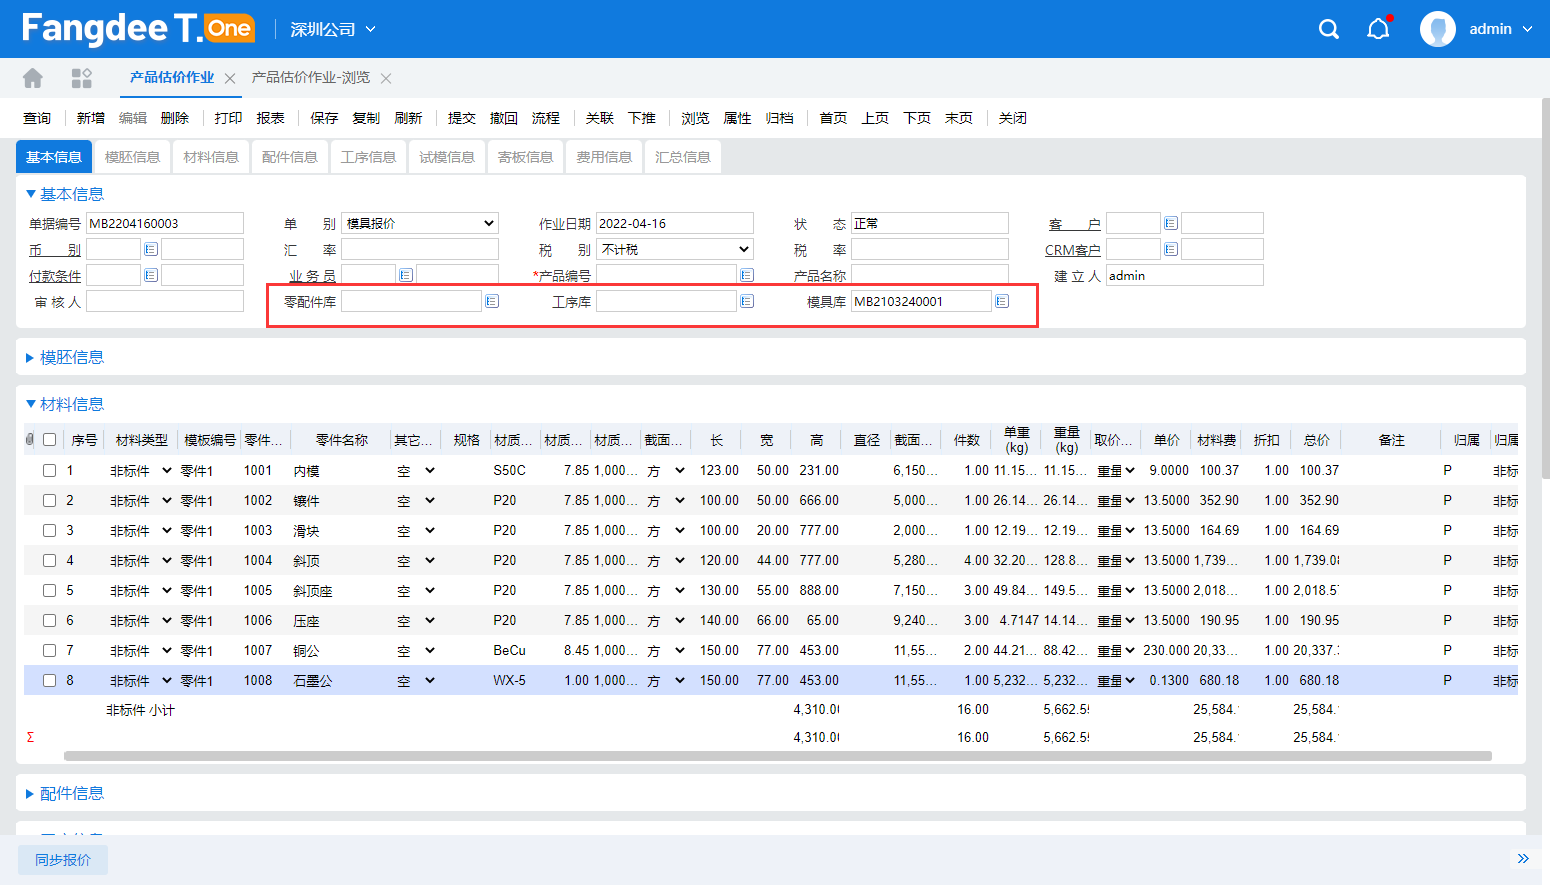Image resolution: width=1550 pixels, height=887 pixels.
Task: Click the lookup icon beside the 产品编号 field
Action: 747,275
